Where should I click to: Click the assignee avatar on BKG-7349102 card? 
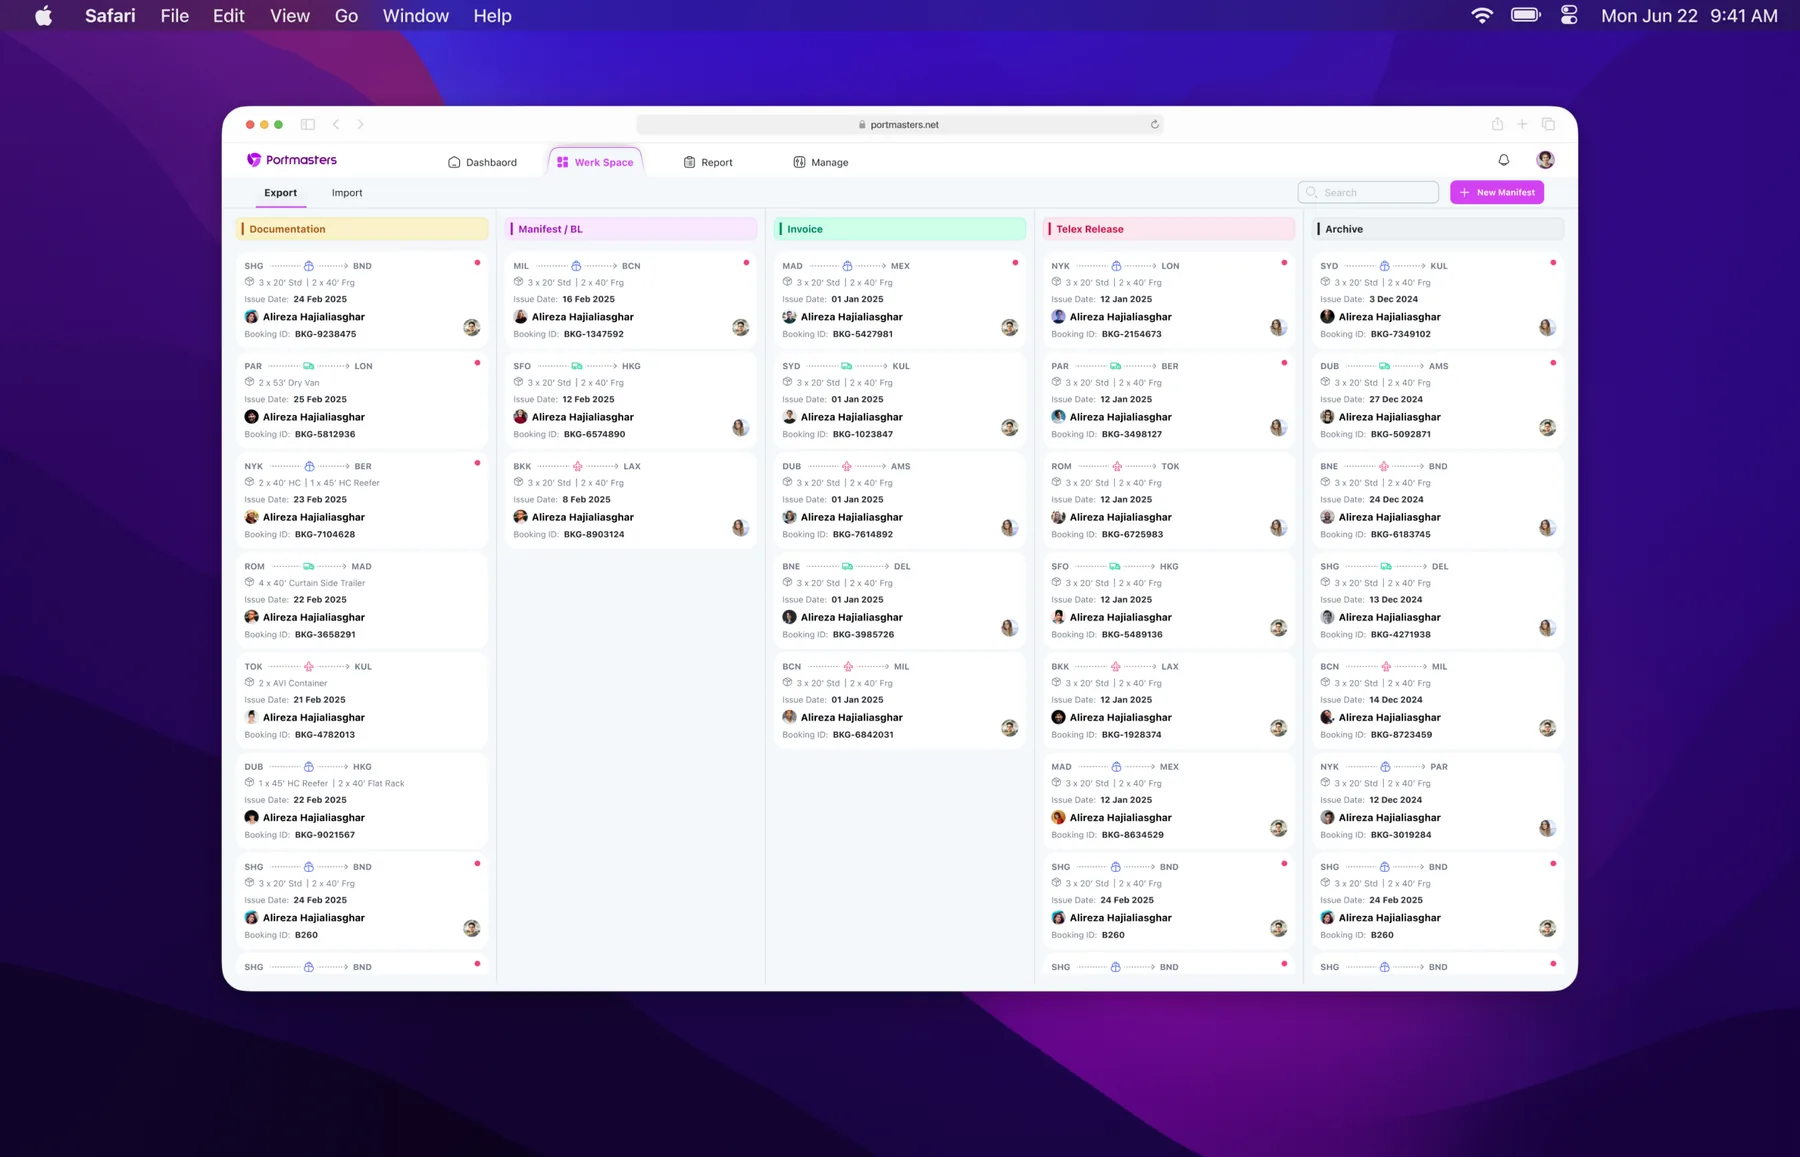pos(1547,327)
